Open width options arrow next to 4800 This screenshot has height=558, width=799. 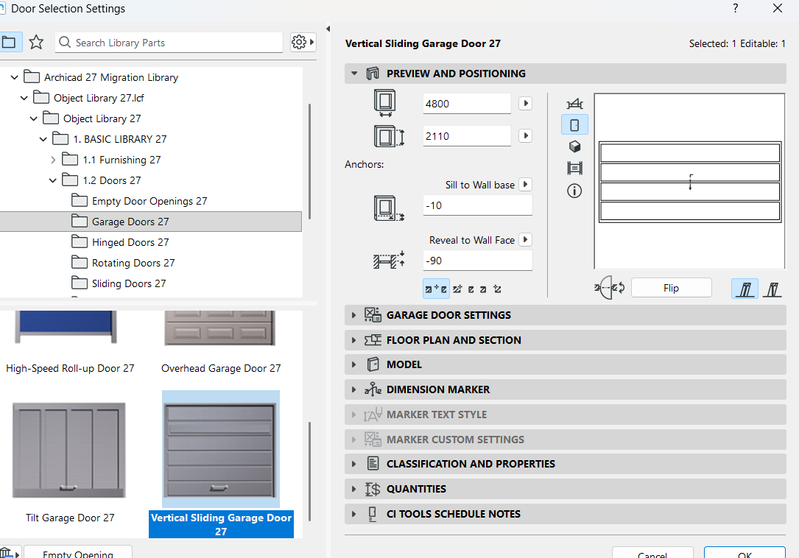(x=525, y=103)
